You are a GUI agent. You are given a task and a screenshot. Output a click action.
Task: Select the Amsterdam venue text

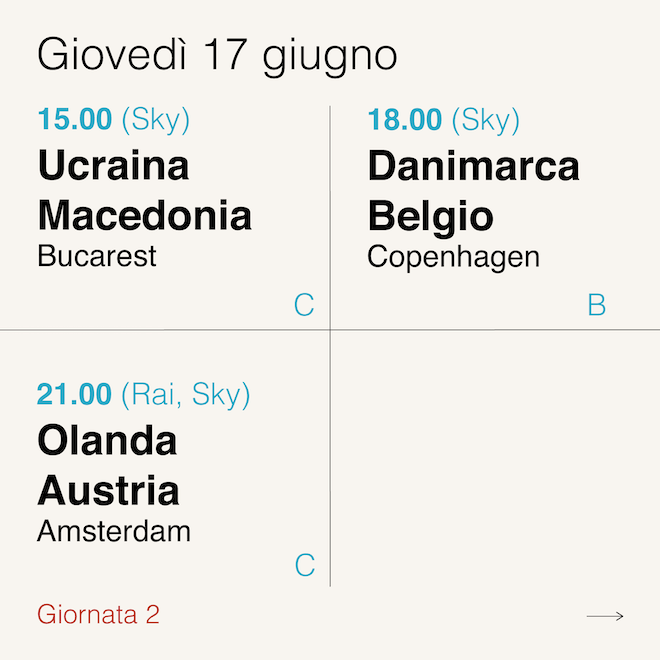[114, 531]
